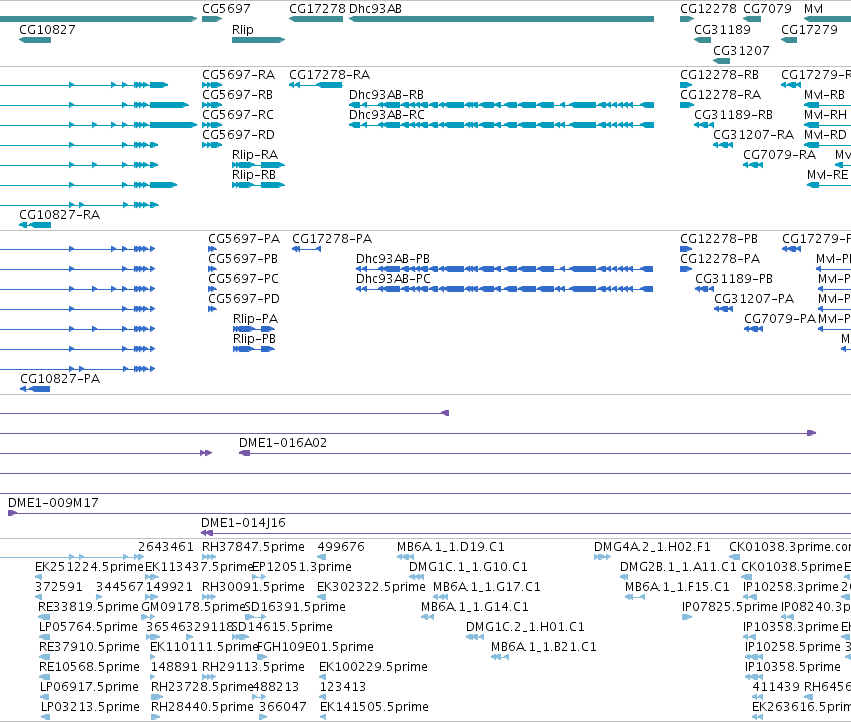Select protein CG7079-PA
Viewport: 851px width, 722px height.
click(753, 329)
